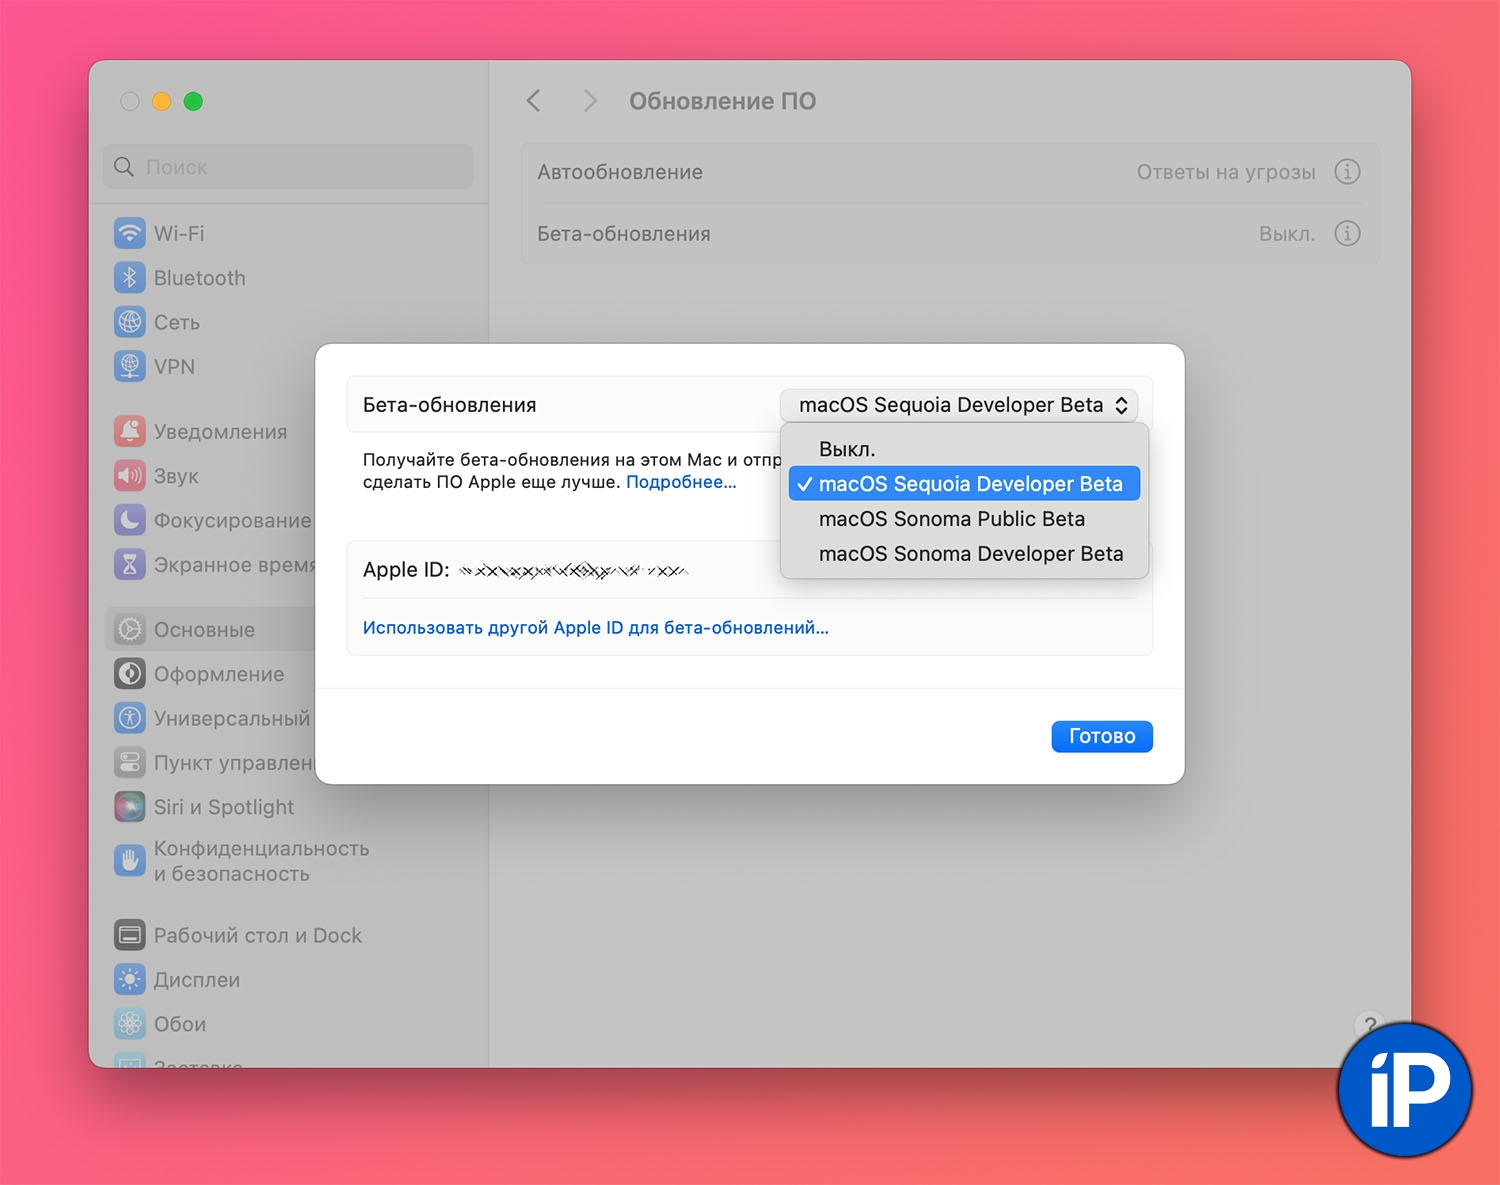Go forward with the right chevron
This screenshot has height=1185, width=1500.
point(590,101)
